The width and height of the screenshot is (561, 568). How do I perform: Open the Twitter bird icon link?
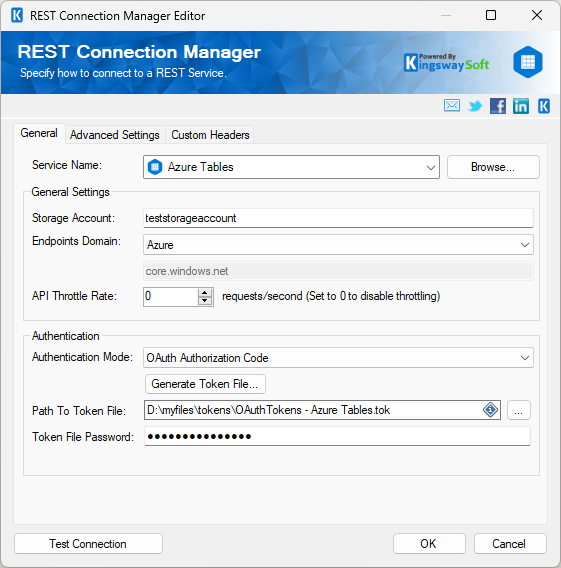475,106
